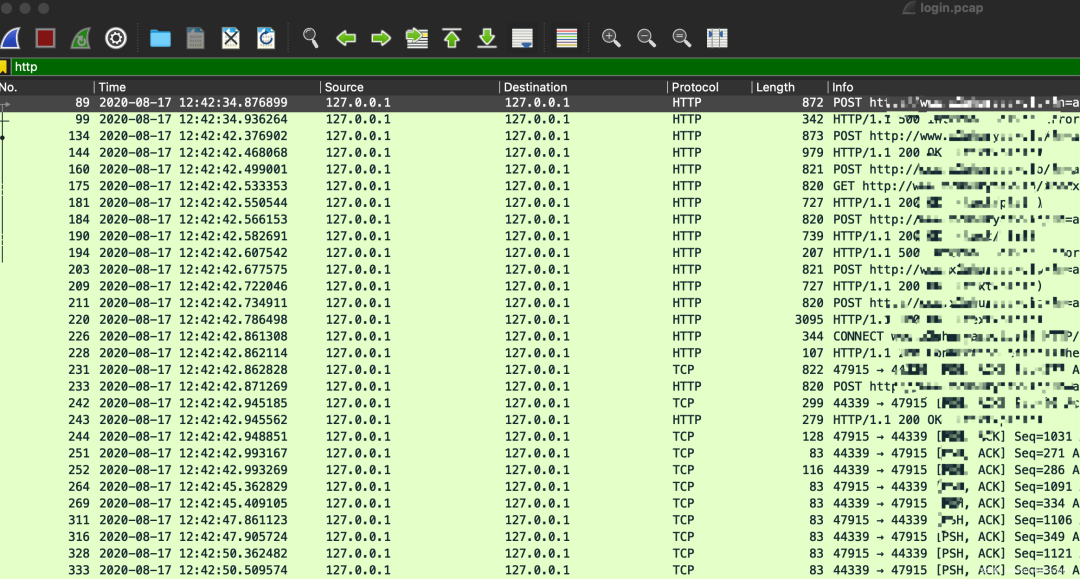
Task: Select packet 252 with Seq=286
Action: pos(540,470)
